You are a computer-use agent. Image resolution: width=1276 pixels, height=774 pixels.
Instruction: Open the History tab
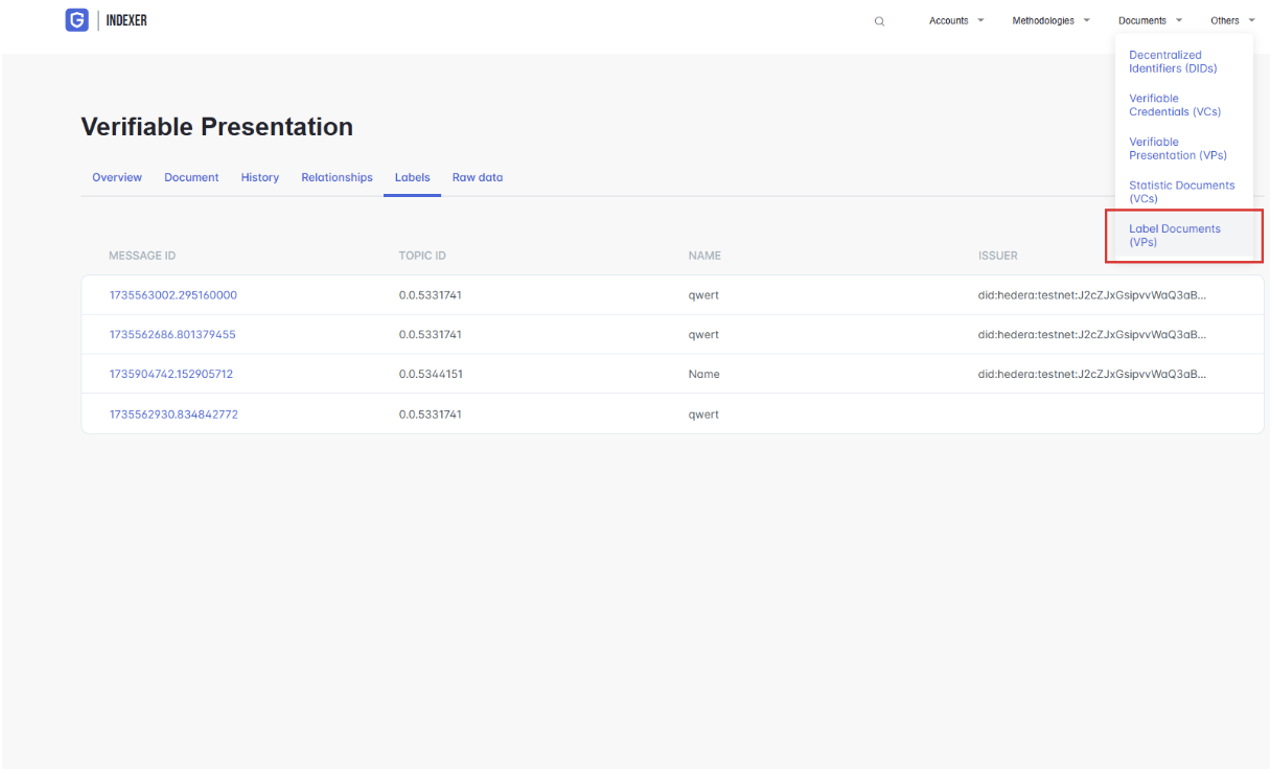[x=260, y=178]
